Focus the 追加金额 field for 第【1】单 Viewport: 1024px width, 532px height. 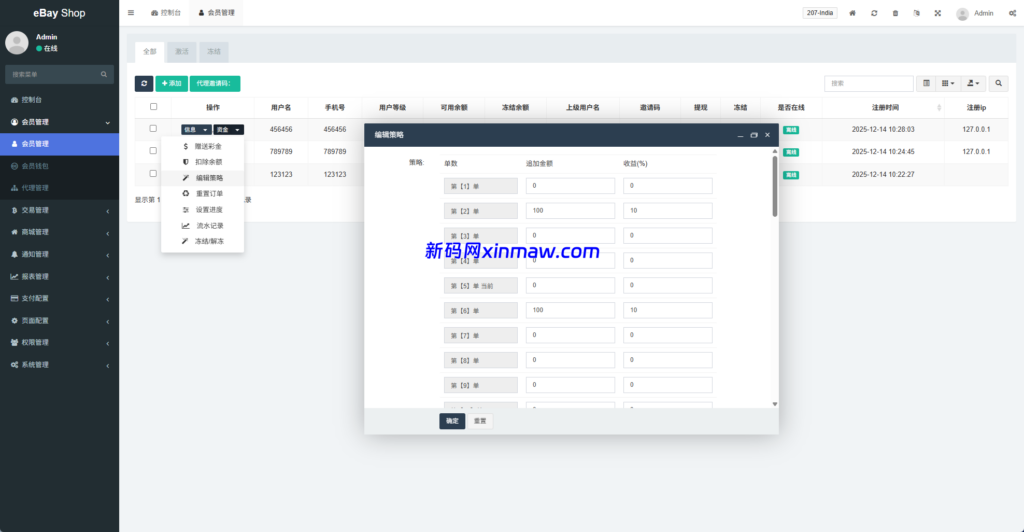pos(570,186)
